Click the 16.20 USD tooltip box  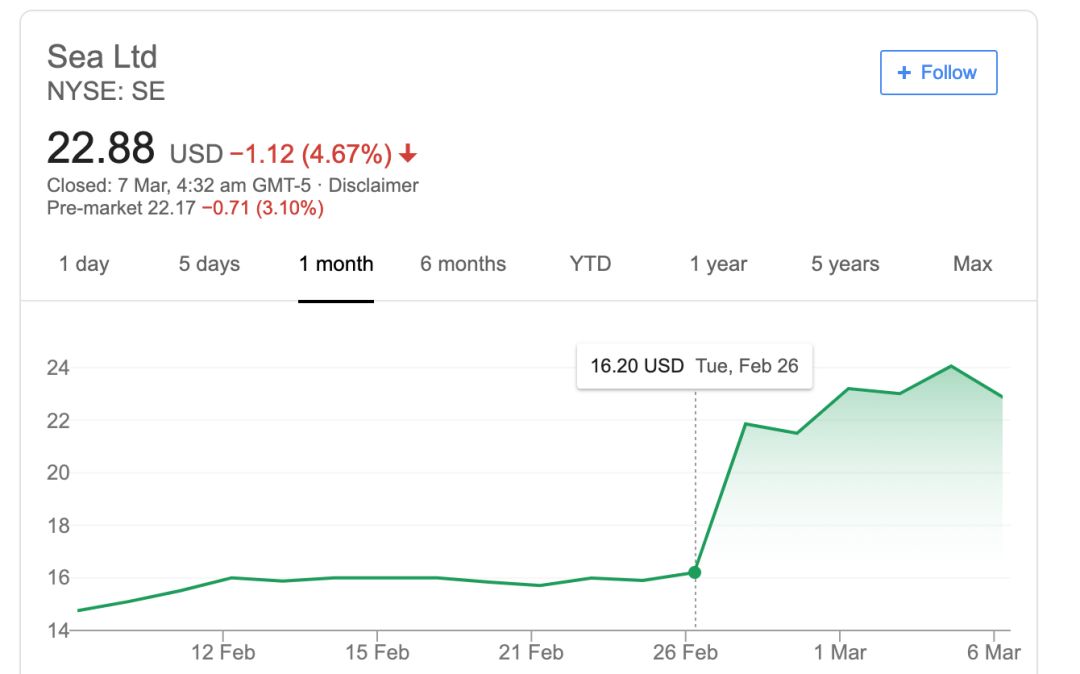[x=694, y=366]
